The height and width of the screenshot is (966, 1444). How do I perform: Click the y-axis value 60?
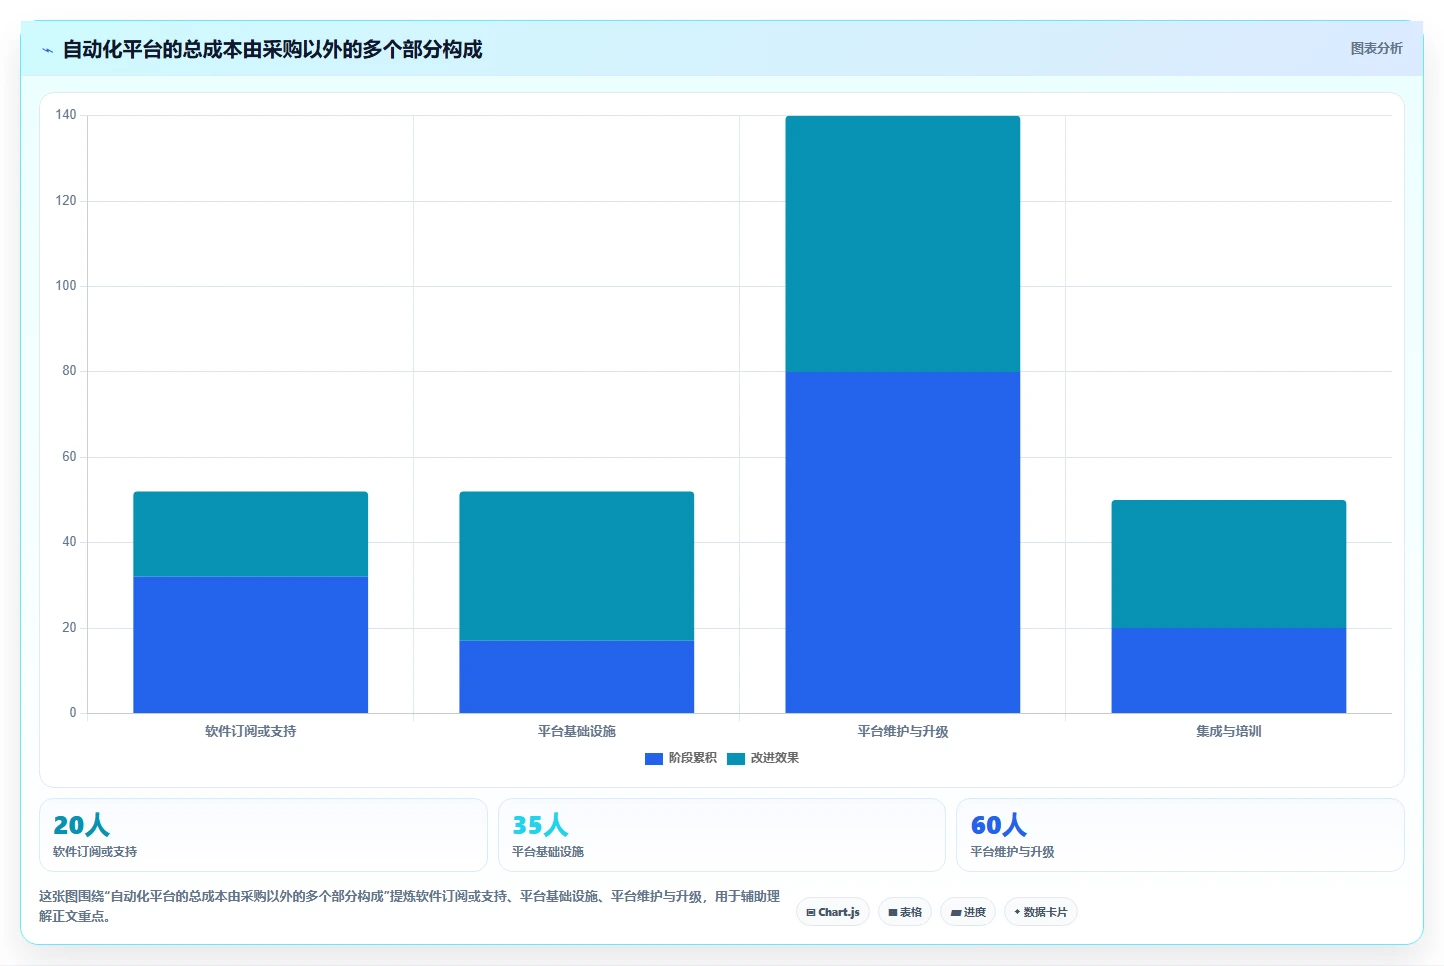(69, 457)
